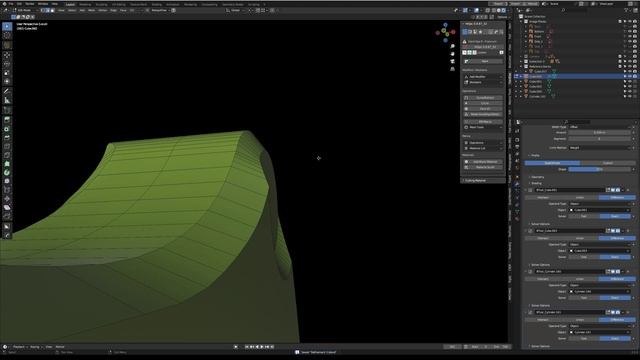Select the Superellipse profile button
This screenshot has height=360, width=640.
point(552,163)
